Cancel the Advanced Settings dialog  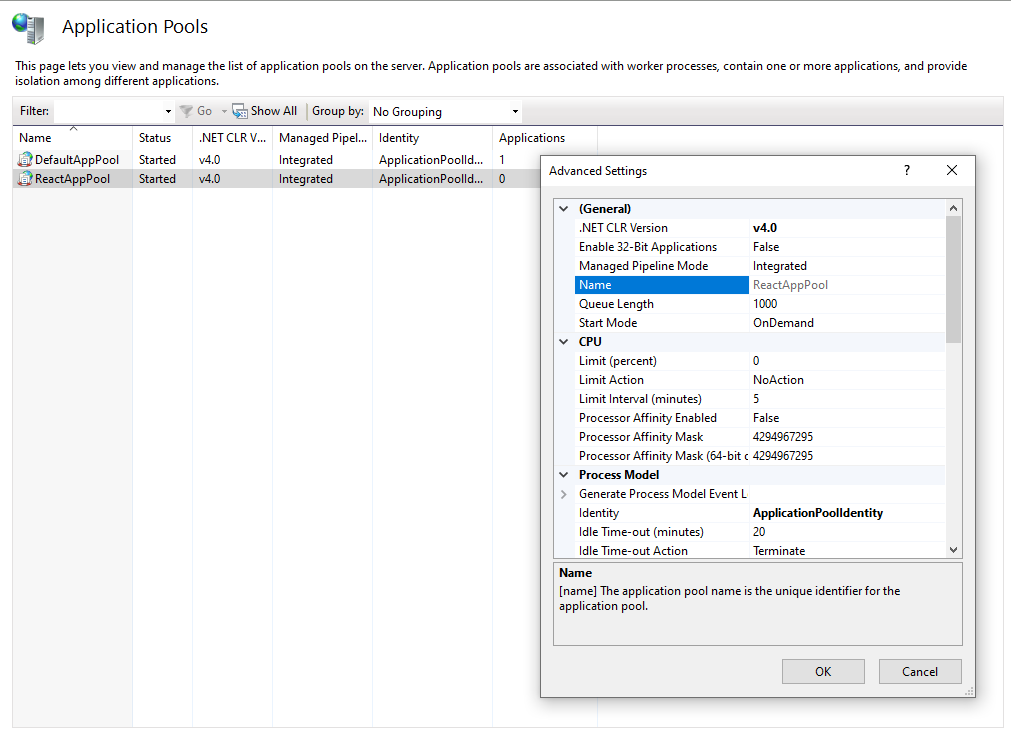pos(919,671)
